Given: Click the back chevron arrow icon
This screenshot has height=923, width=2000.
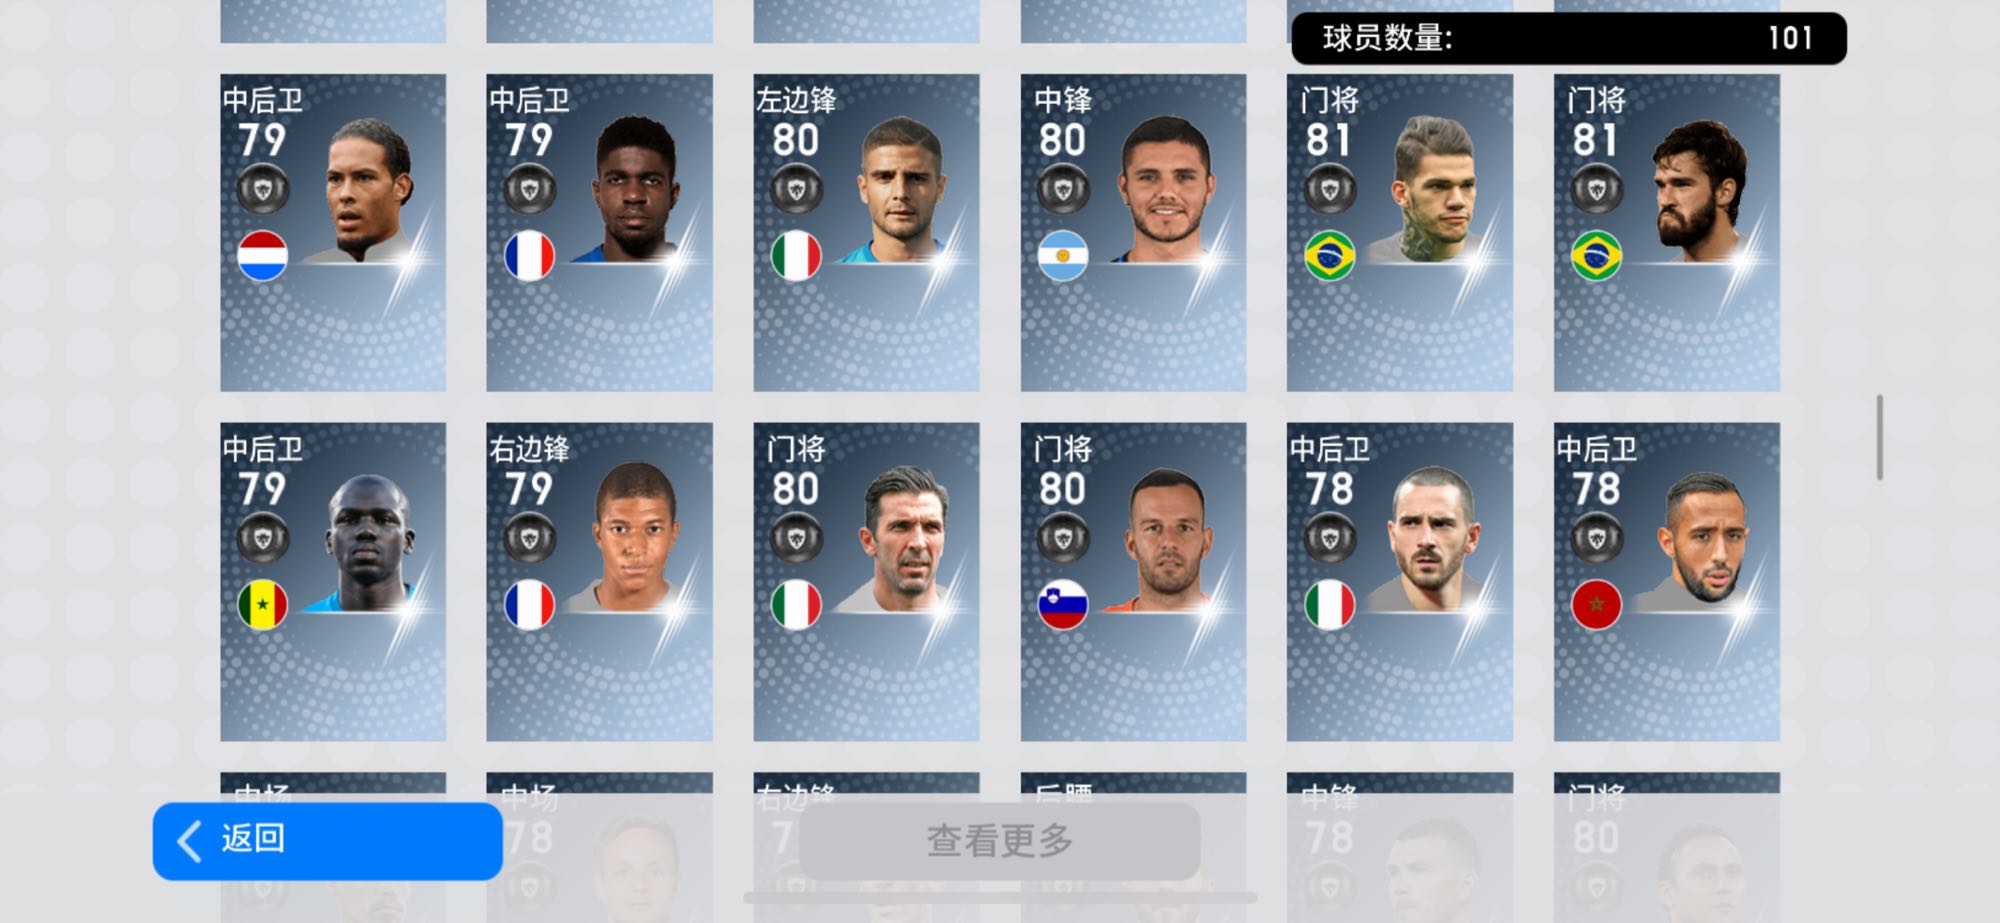Looking at the screenshot, I should tap(189, 841).
